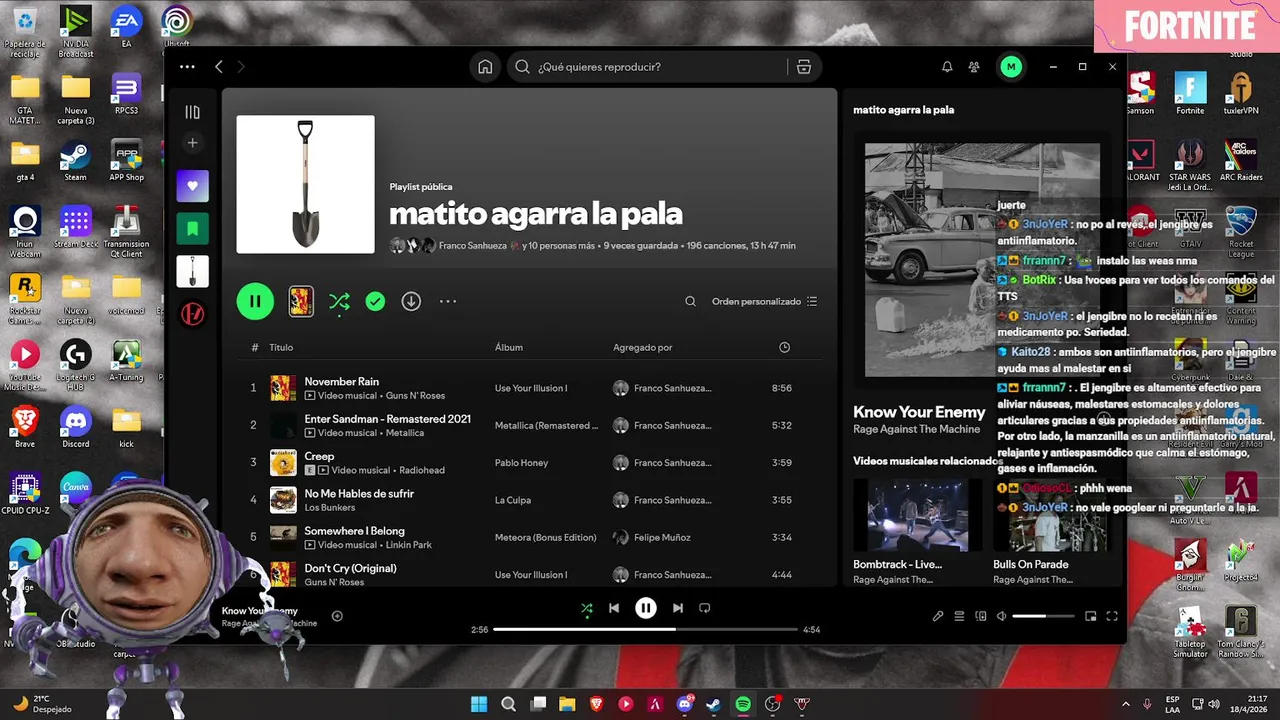
Task: Sort by the Álbum column header
Action: point(509,347)
